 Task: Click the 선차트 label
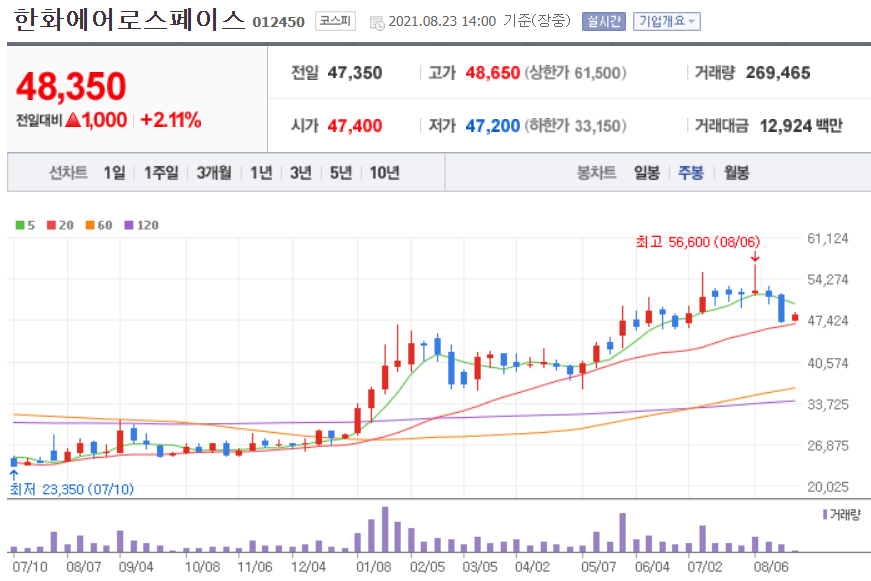pos(68,173)
